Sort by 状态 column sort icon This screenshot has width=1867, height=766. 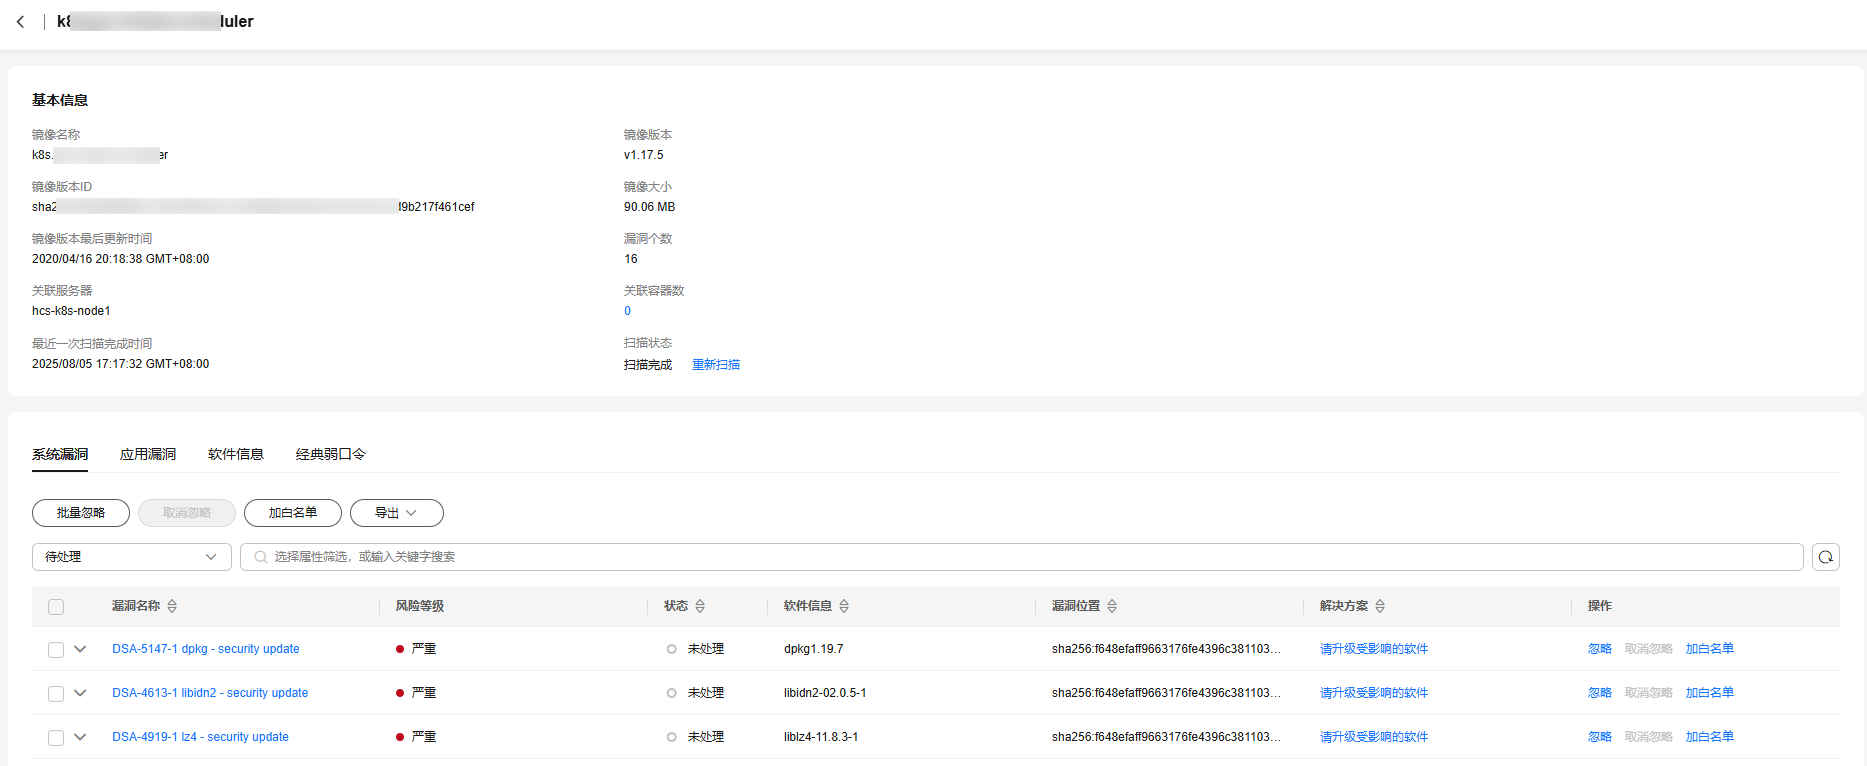tap(700, 606)
